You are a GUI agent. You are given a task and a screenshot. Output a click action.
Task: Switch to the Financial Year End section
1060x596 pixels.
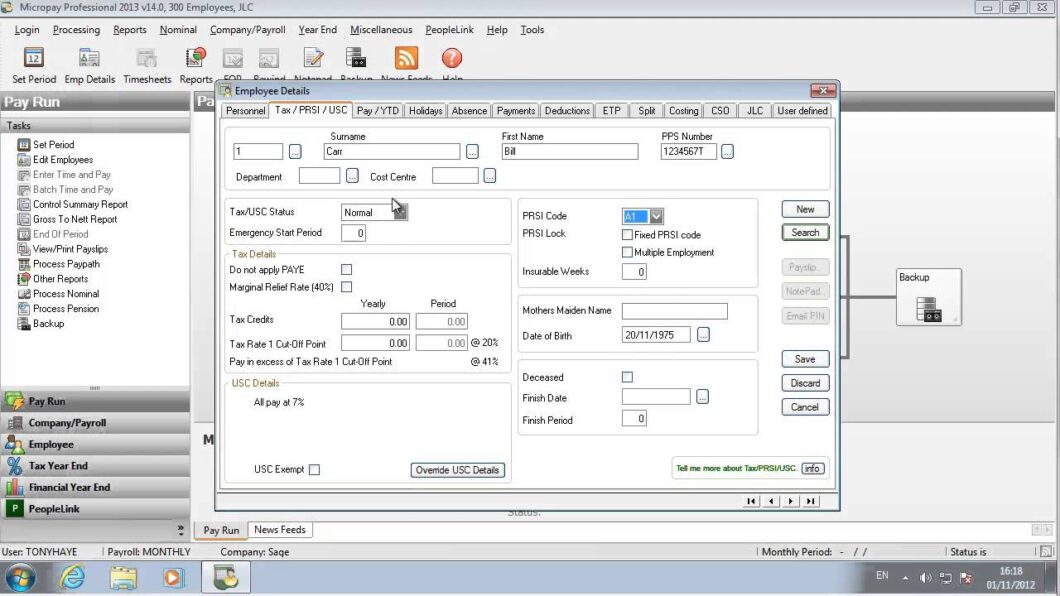[x=95, y=487]
